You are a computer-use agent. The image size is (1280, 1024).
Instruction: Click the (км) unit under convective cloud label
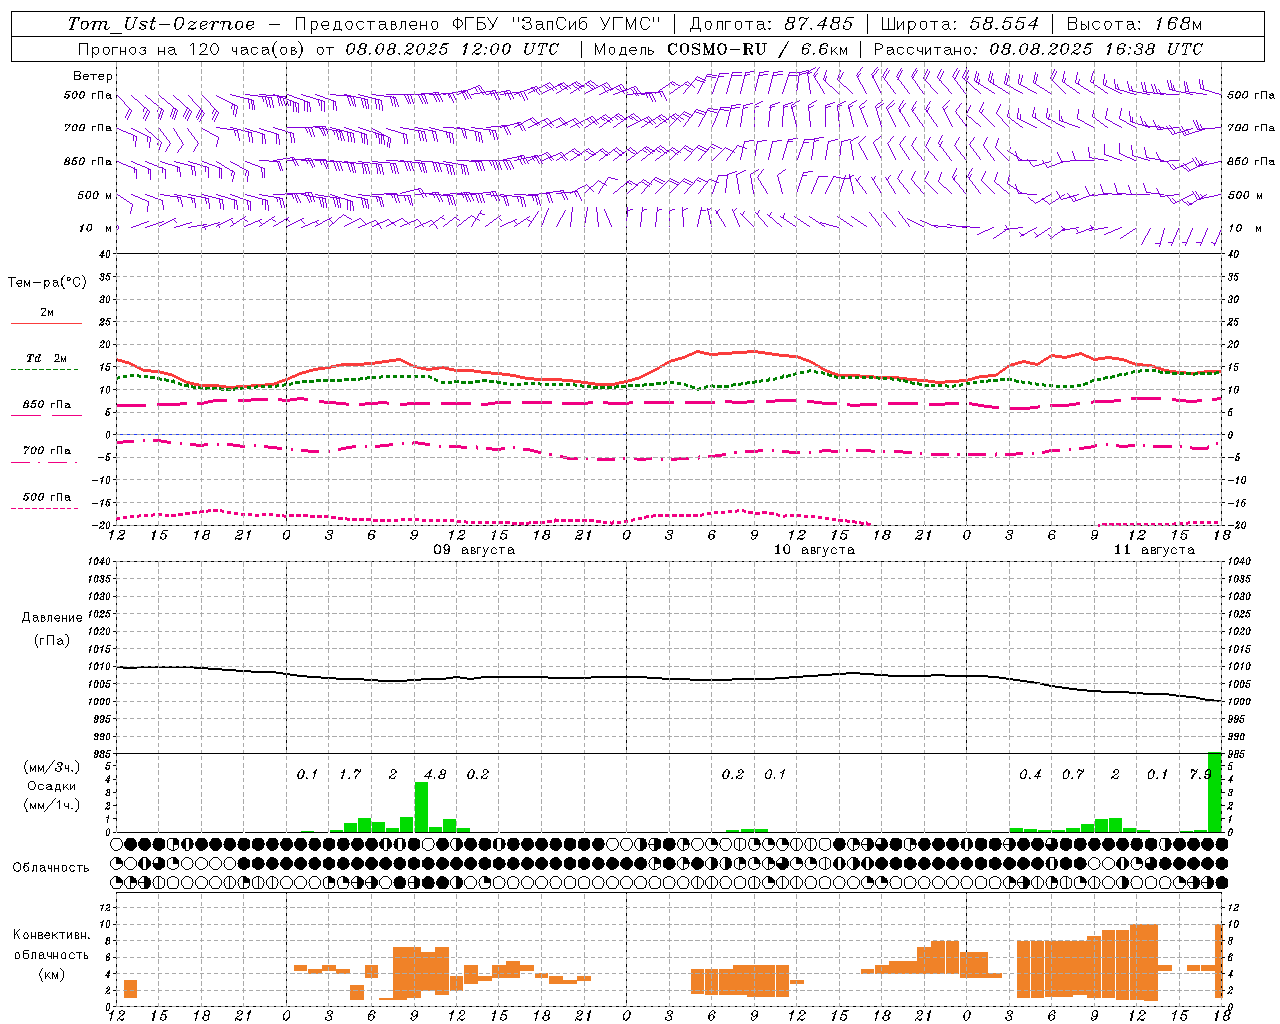(x=52, y=974)
